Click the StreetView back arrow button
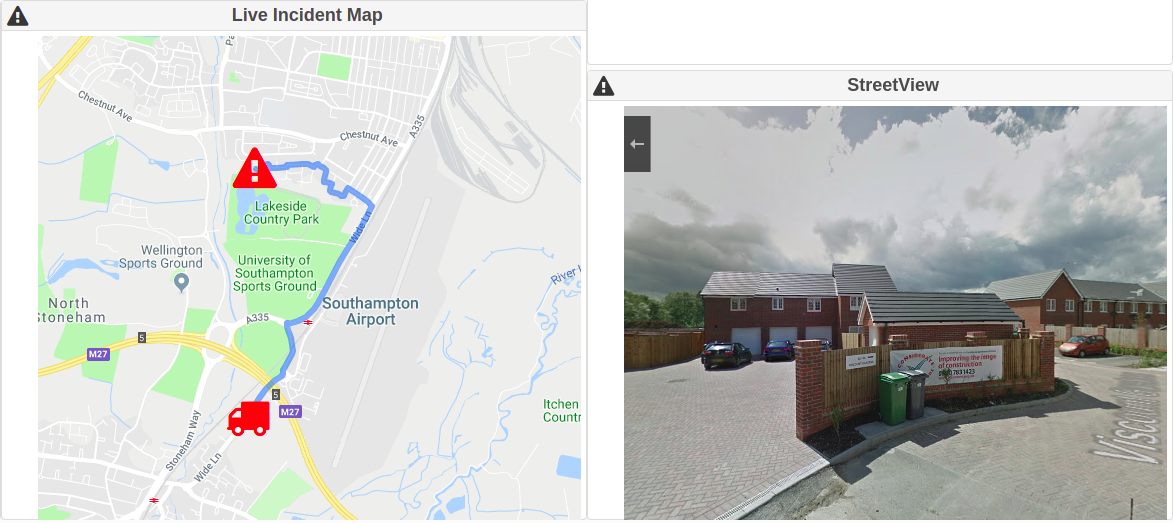This screenshot has height=523, width=1173. click(x=637, y=144)
